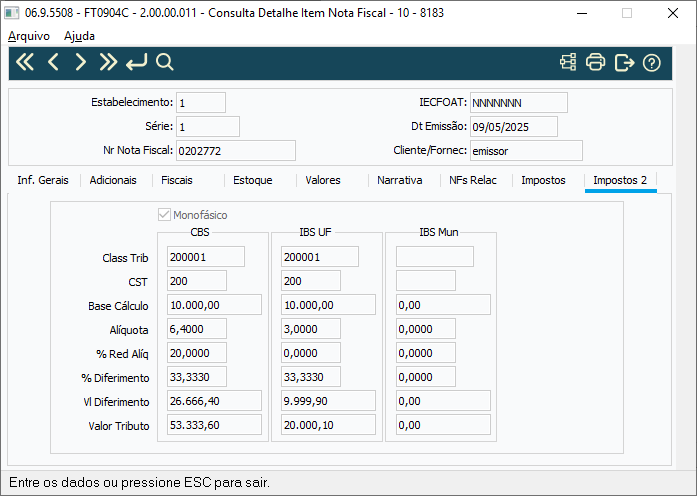Click the IBS Mun group title
The image size is (697, 496).
click(x=439, y=232)
